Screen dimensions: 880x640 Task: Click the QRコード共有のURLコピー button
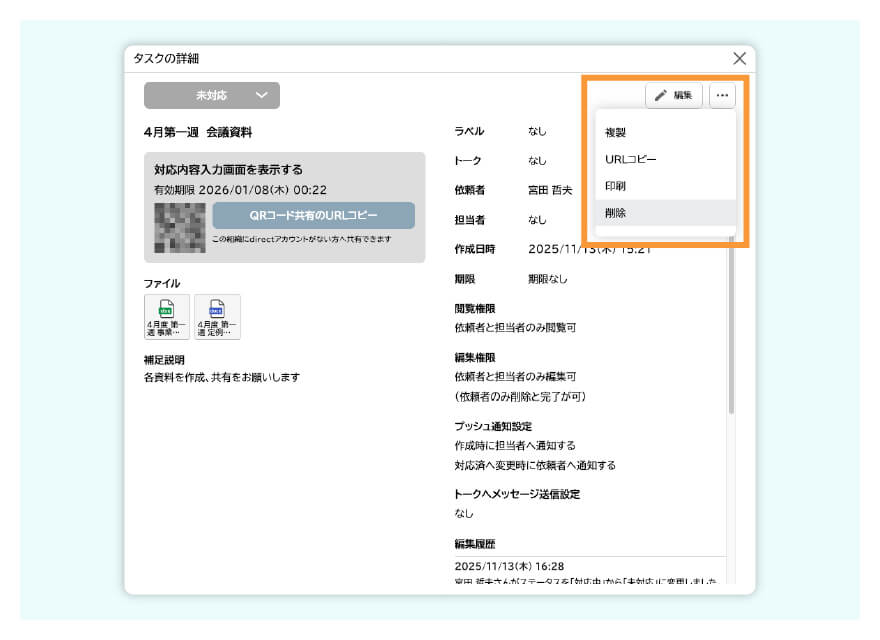[313, 216]
